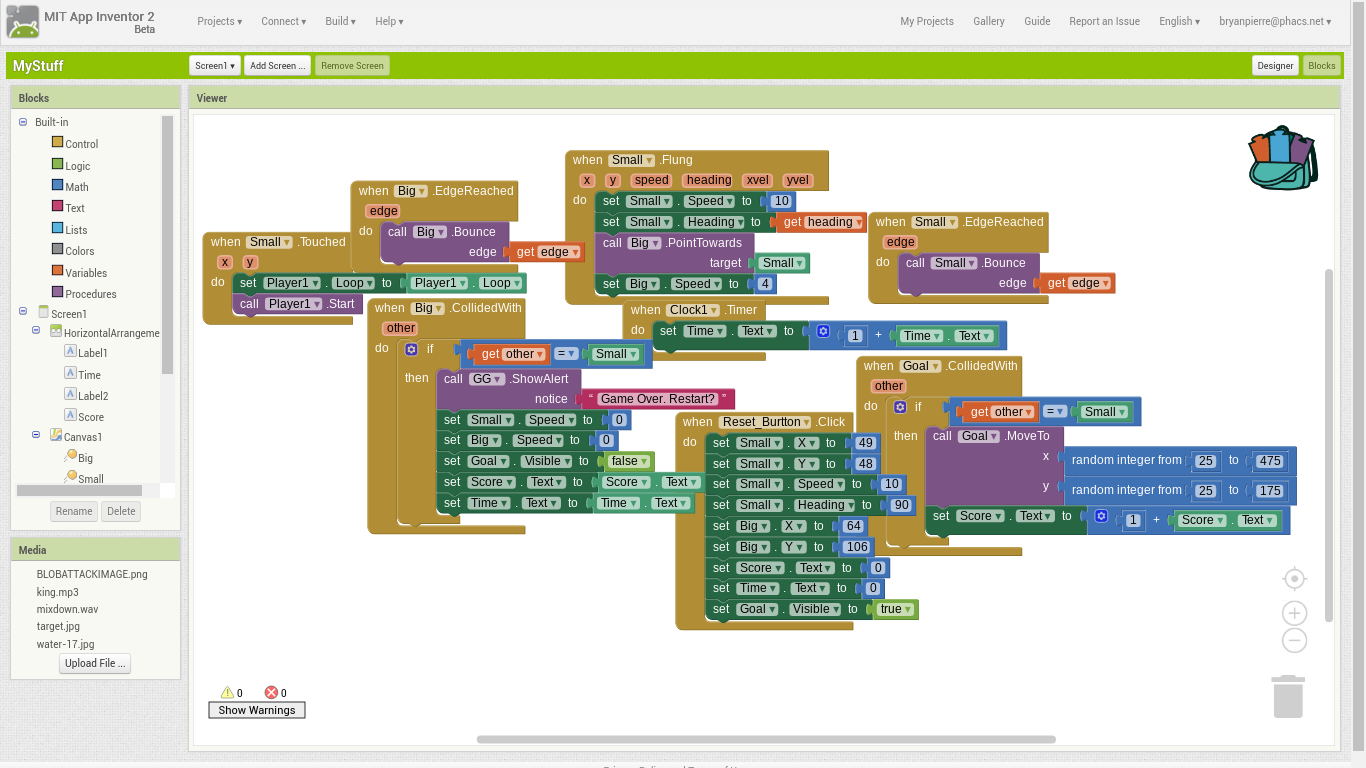Select the Canvas1 component icon

click(x=56, y=436)
